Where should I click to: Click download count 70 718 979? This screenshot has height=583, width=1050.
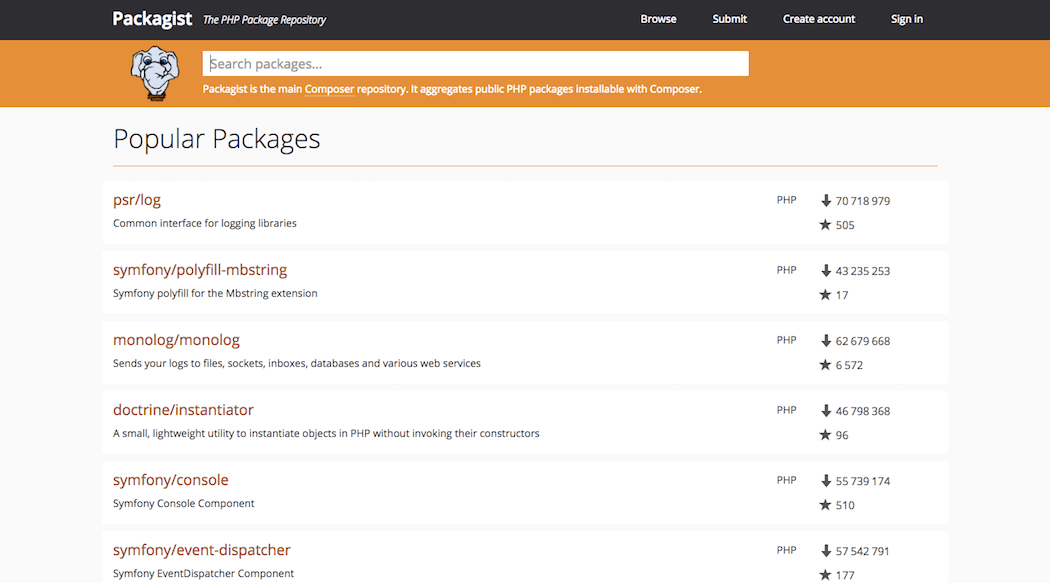[862, 201]
